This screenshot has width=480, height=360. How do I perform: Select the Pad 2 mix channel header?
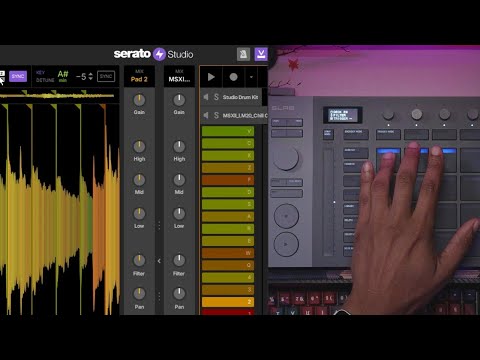(x=139, y=76)
